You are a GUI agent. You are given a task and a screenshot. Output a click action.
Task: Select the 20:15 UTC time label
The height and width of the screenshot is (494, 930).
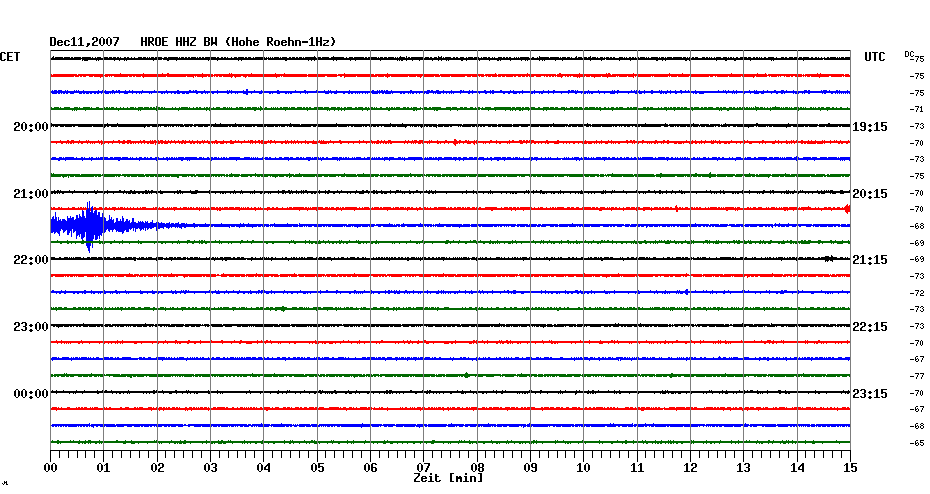click(x=870, y=194)
